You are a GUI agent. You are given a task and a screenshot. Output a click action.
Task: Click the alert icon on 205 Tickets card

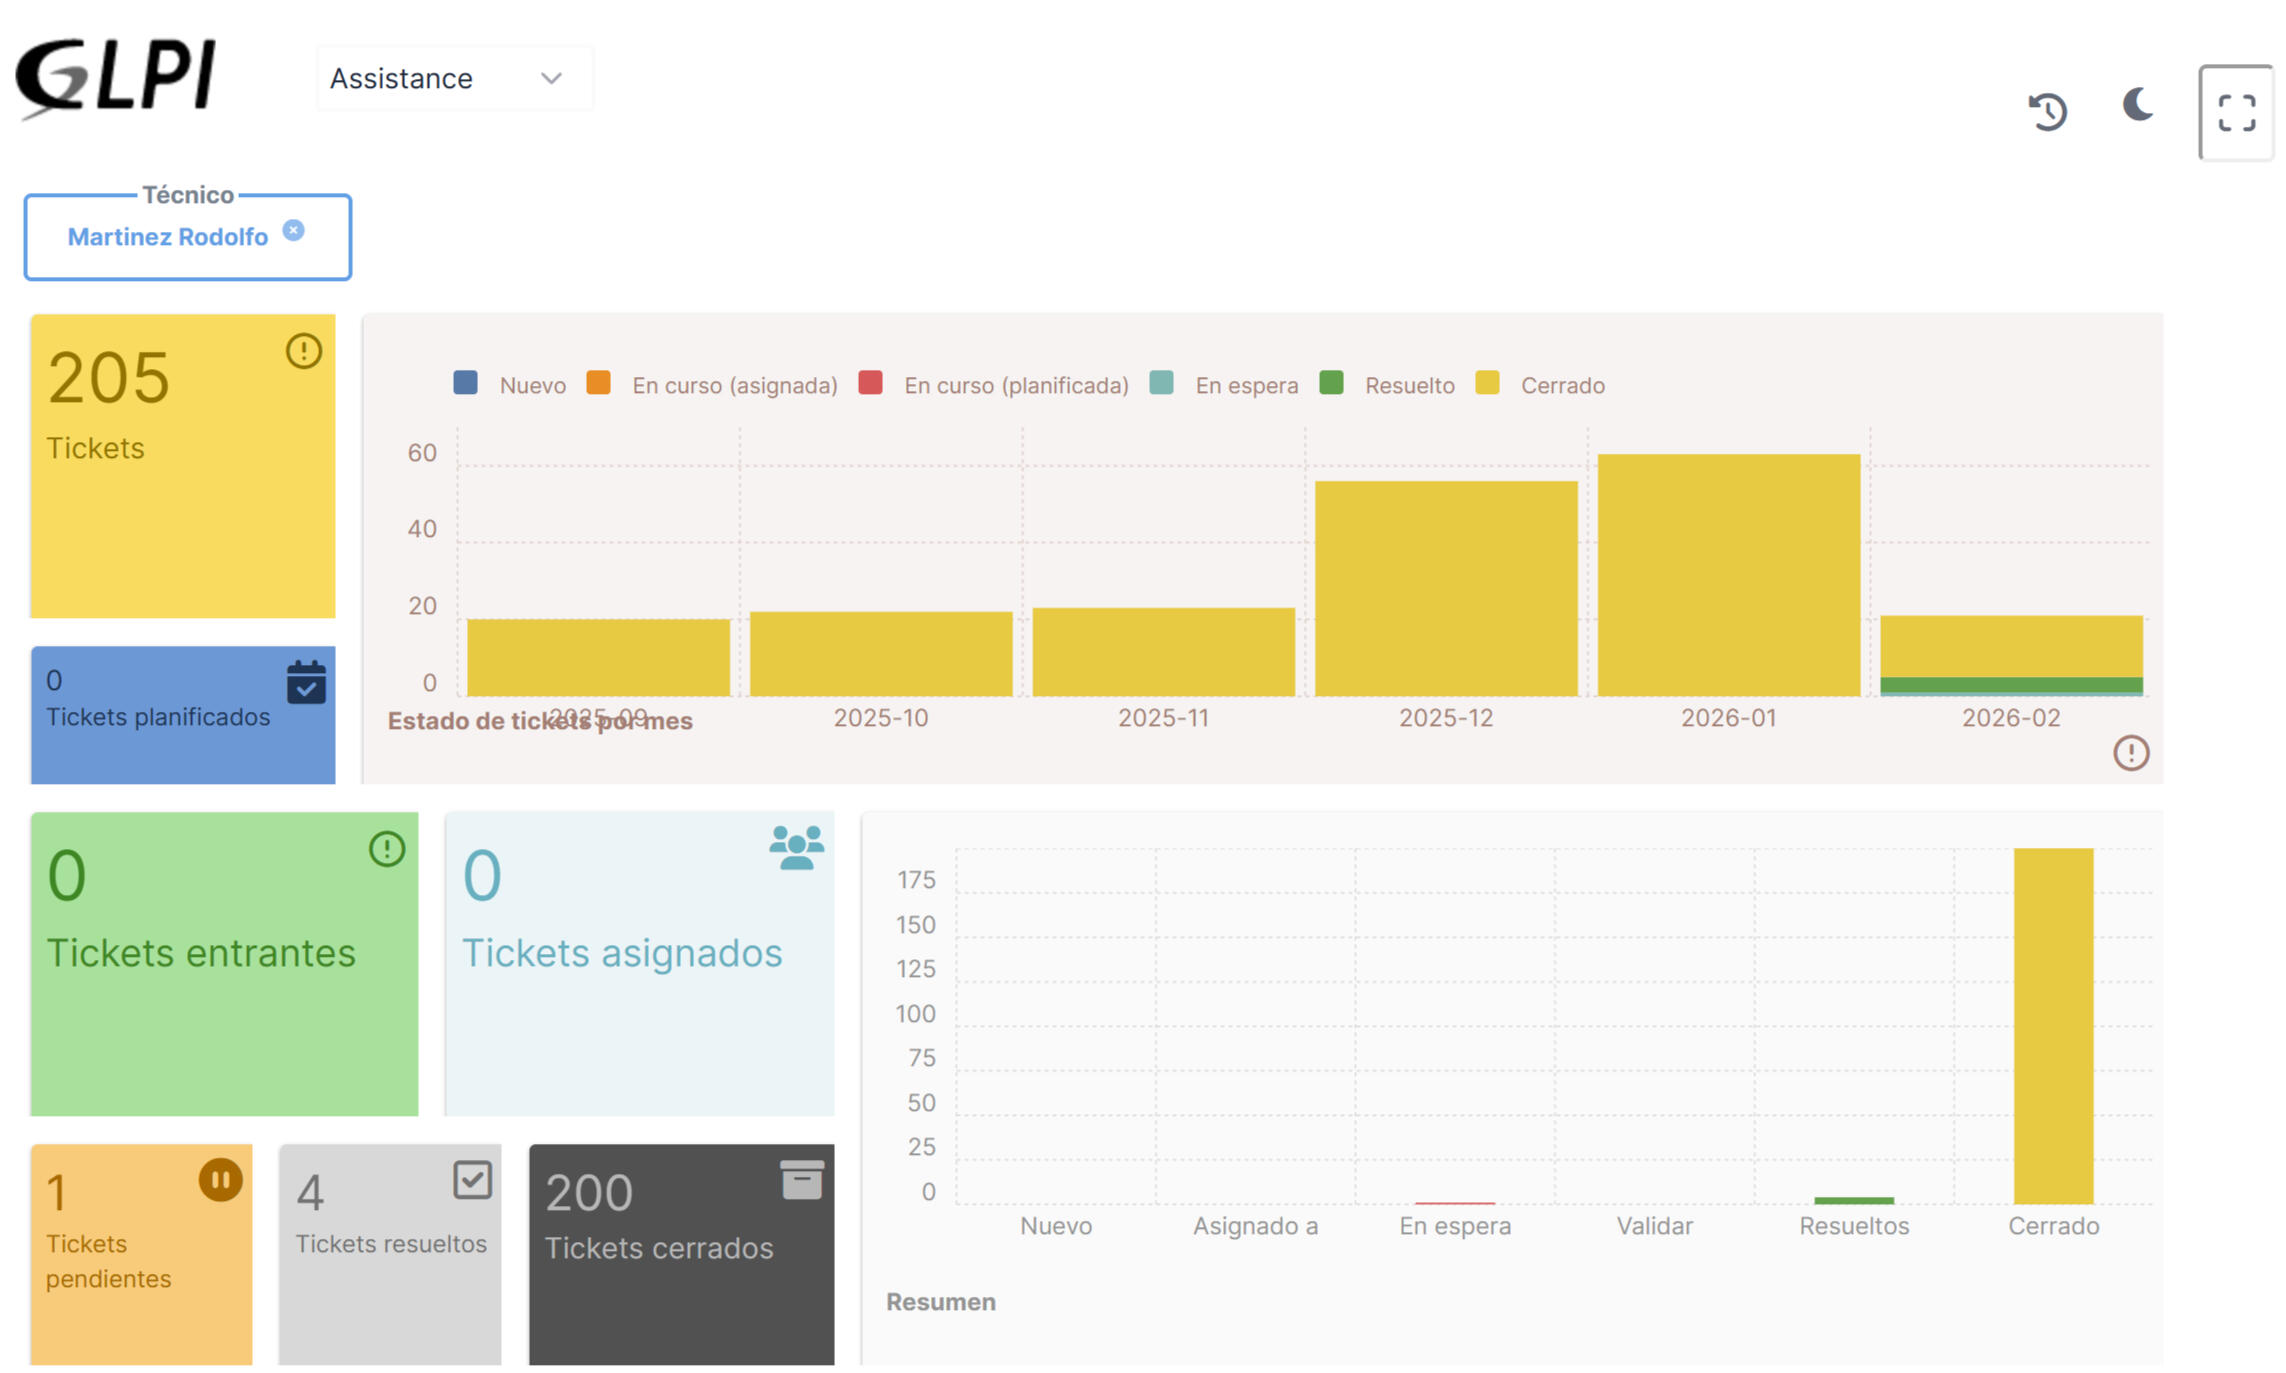[x=304, y=351]
